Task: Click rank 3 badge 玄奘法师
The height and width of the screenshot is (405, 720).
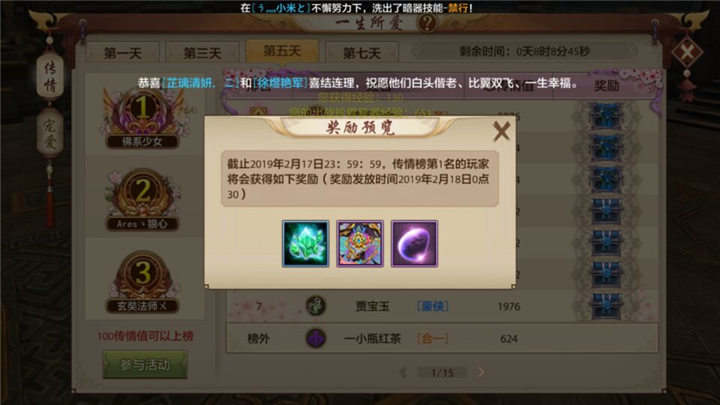Action: (143, 281)
